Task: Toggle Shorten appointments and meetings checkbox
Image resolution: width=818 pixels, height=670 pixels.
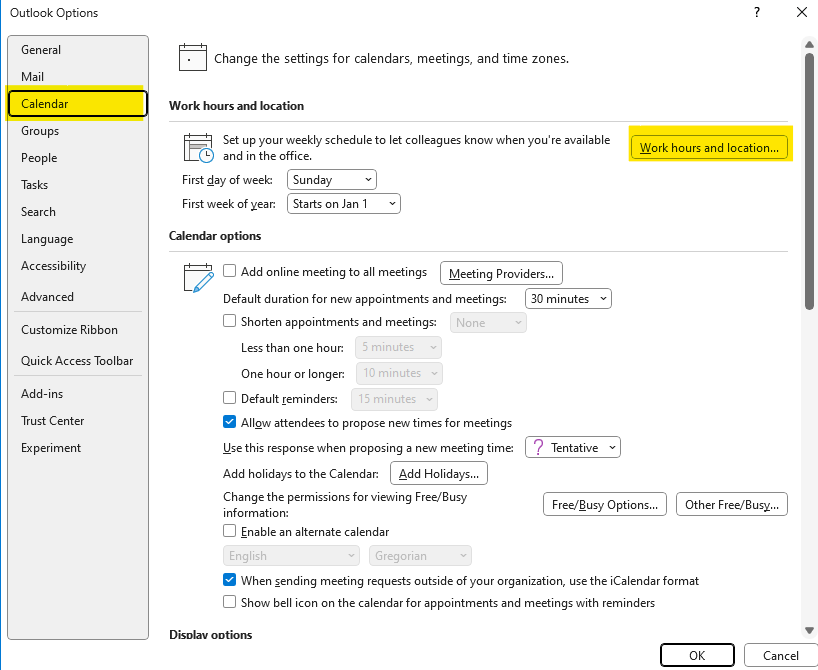Action: click(x=230, y=321)
